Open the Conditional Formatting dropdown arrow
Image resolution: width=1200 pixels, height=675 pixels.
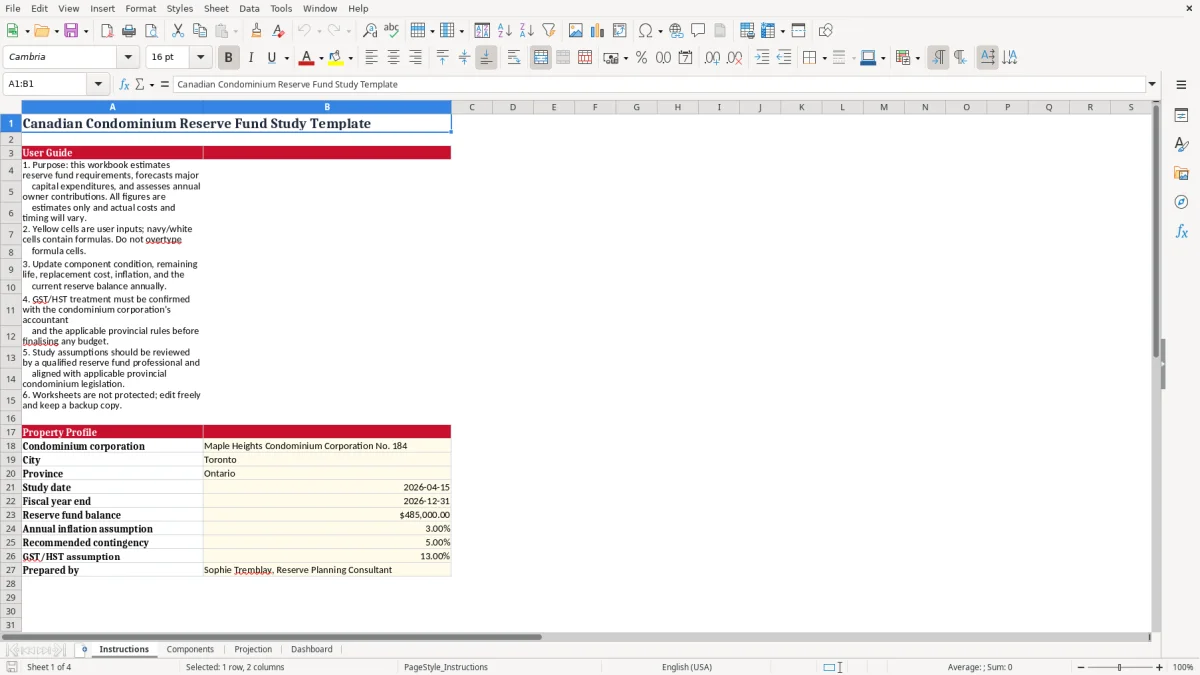coord(917,58)
